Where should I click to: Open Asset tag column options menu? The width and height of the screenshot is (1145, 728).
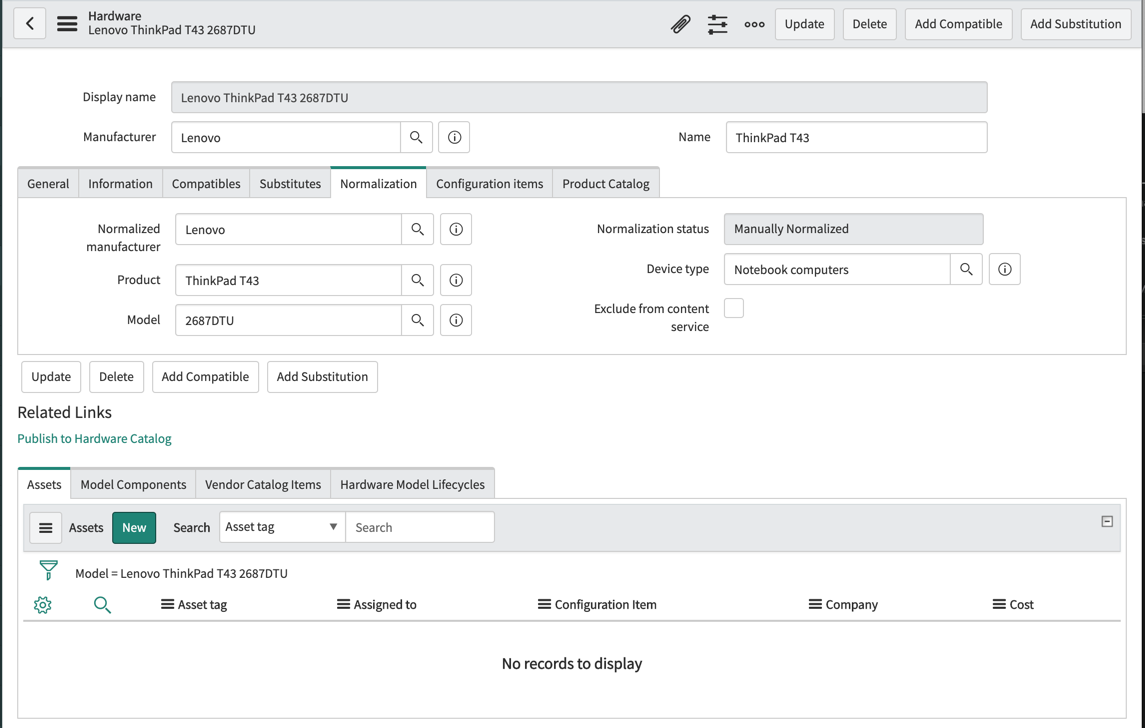coord(167,605)
